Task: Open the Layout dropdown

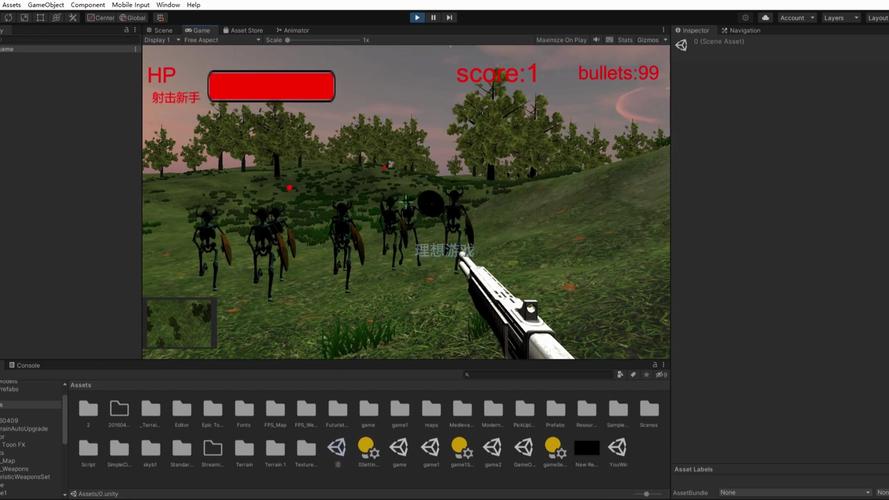Action: pyautogui.click(x=877, y=18)
